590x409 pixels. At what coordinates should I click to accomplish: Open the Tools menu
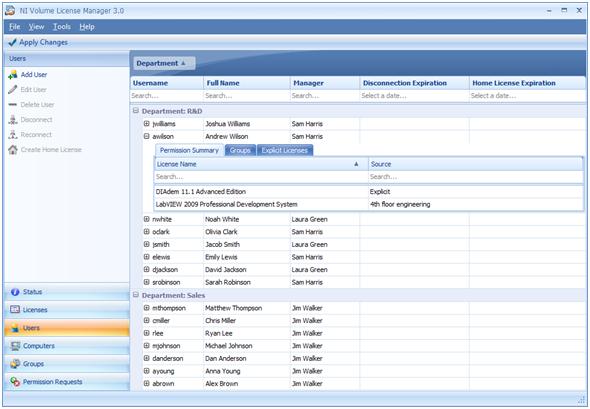click(62, 27)
